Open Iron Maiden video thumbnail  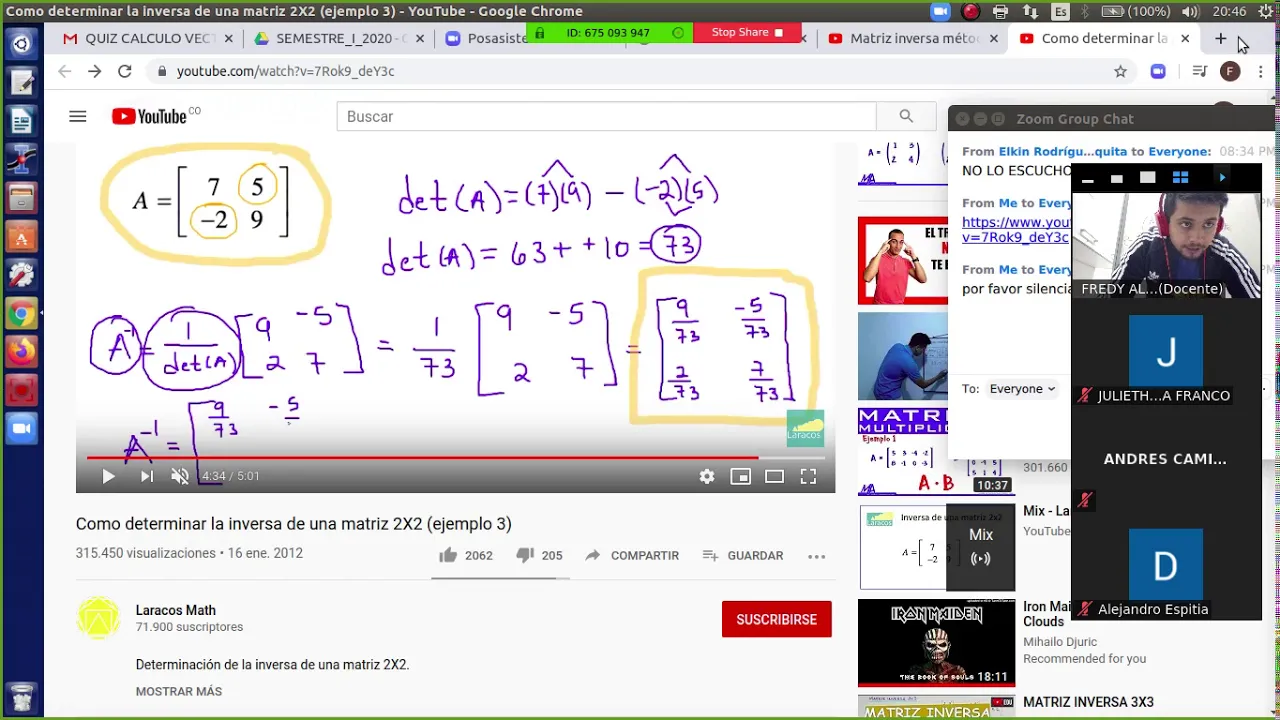pyautogui.click(x=936, y=643)
